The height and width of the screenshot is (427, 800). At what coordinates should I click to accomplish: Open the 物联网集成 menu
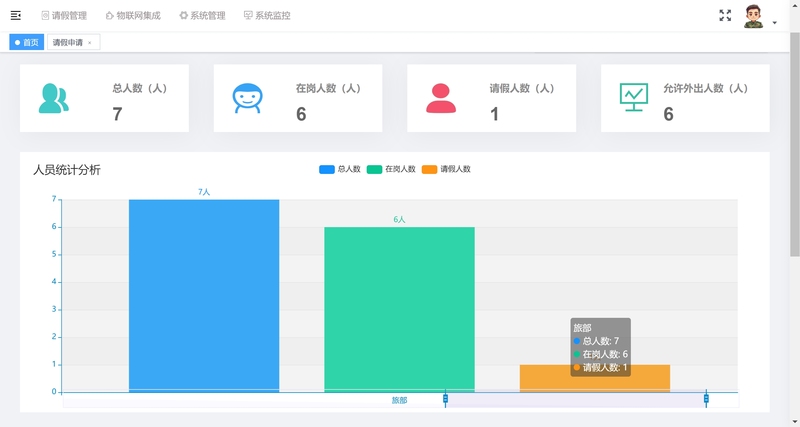click(133, 16)
